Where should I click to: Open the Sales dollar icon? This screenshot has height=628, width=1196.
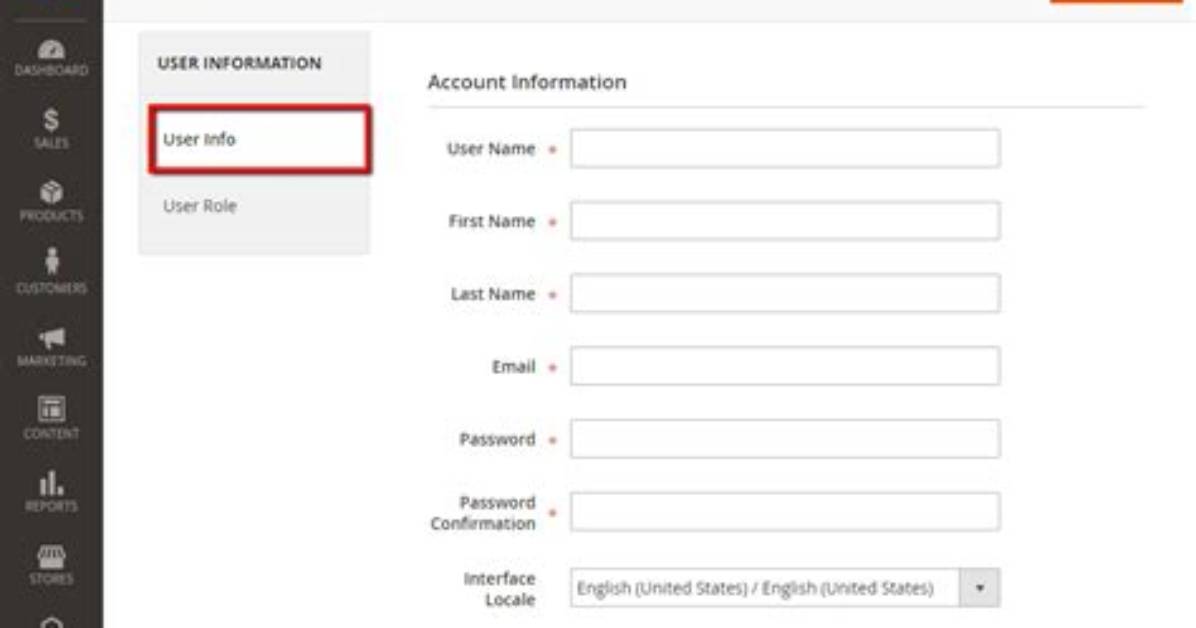click(x=51, y=120)
